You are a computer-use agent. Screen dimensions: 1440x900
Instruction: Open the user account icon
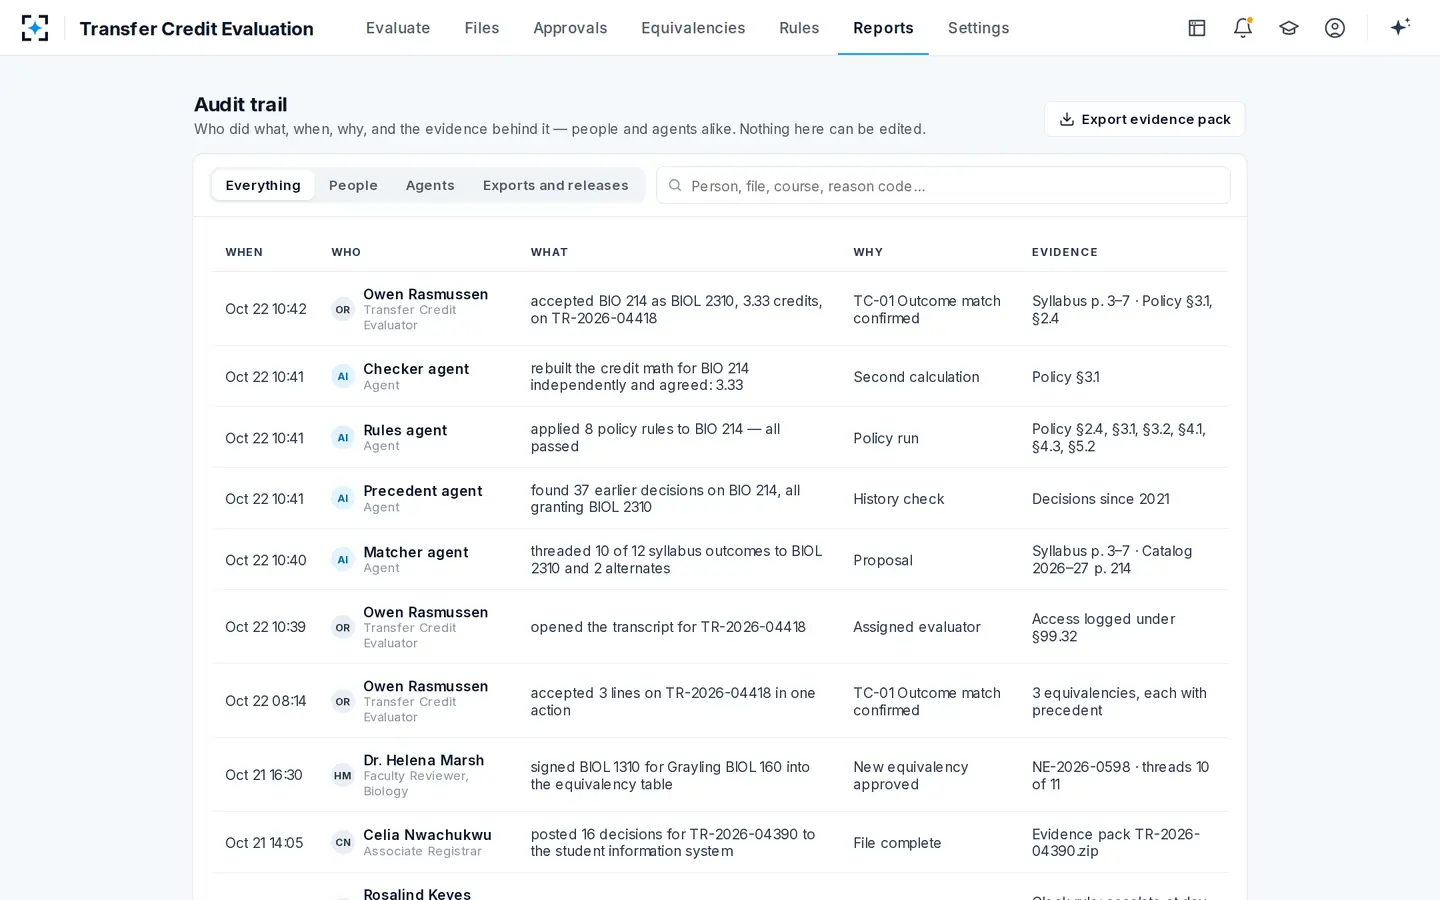pos(1335,28)
